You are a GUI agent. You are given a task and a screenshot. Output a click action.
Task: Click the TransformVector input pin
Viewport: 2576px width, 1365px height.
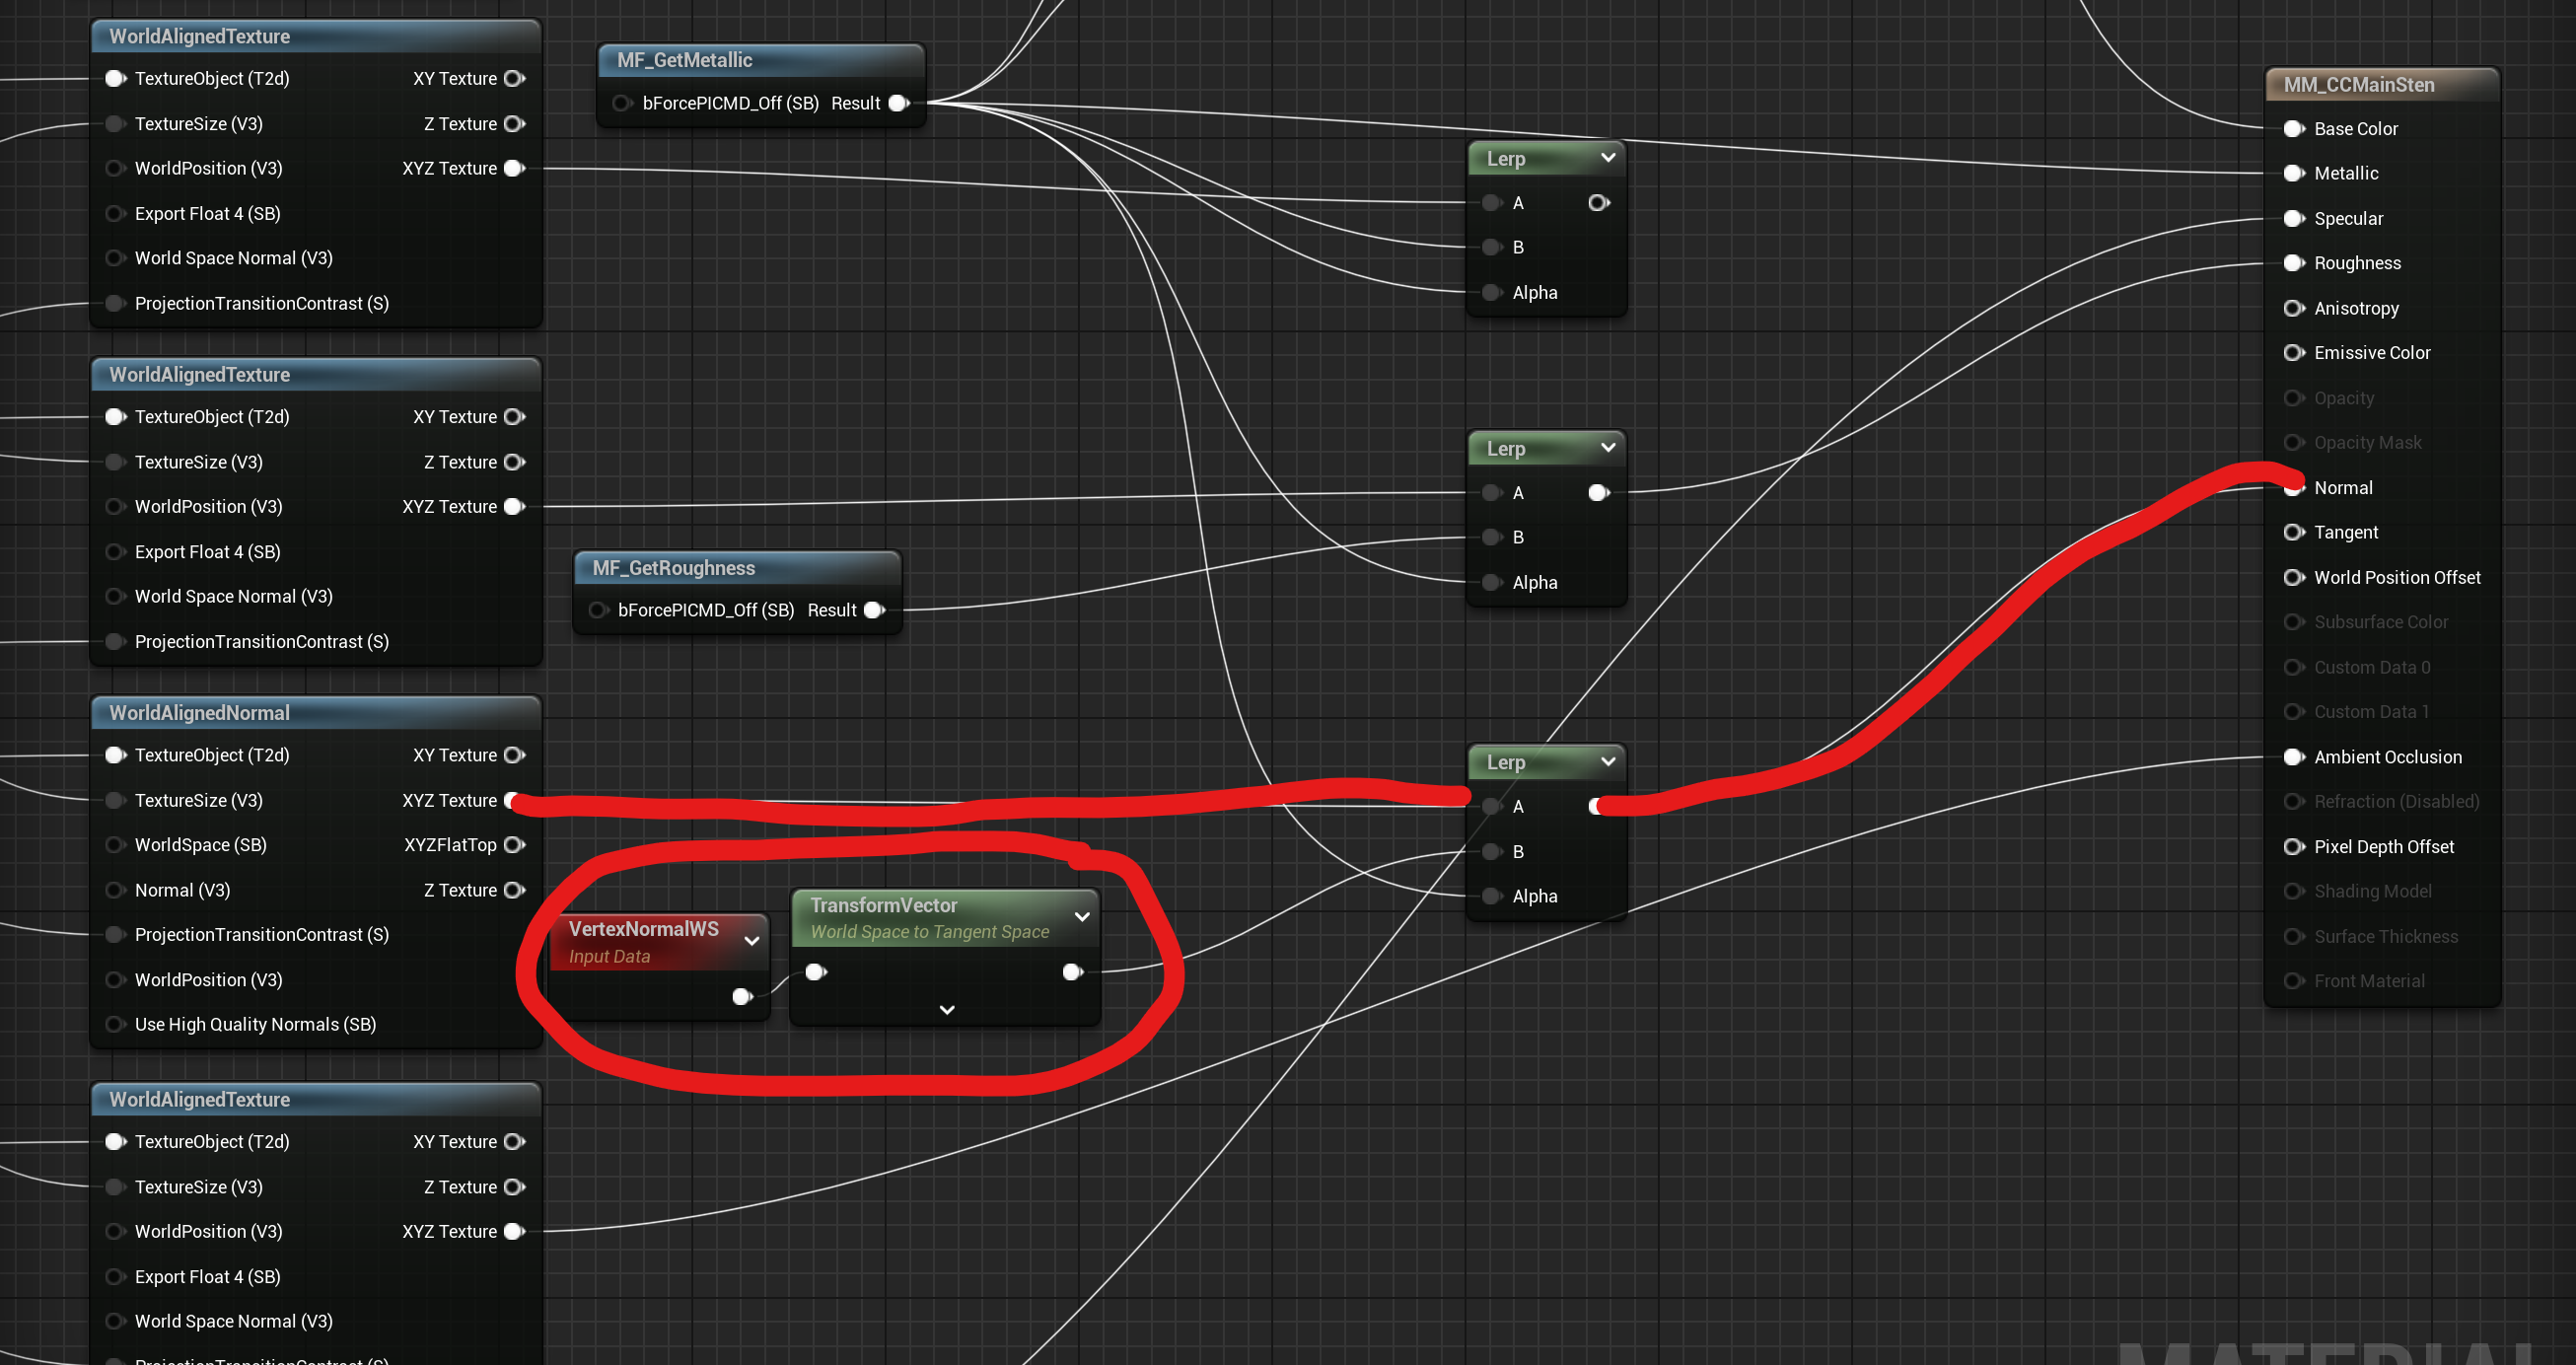pos(815,972)
